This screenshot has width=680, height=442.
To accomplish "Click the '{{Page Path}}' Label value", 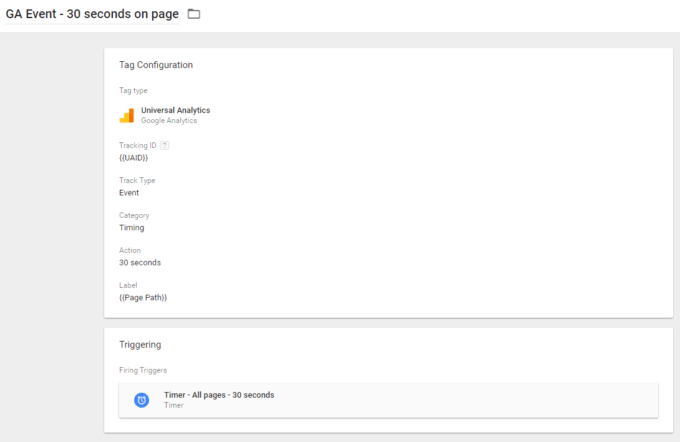I will [143, 298].
